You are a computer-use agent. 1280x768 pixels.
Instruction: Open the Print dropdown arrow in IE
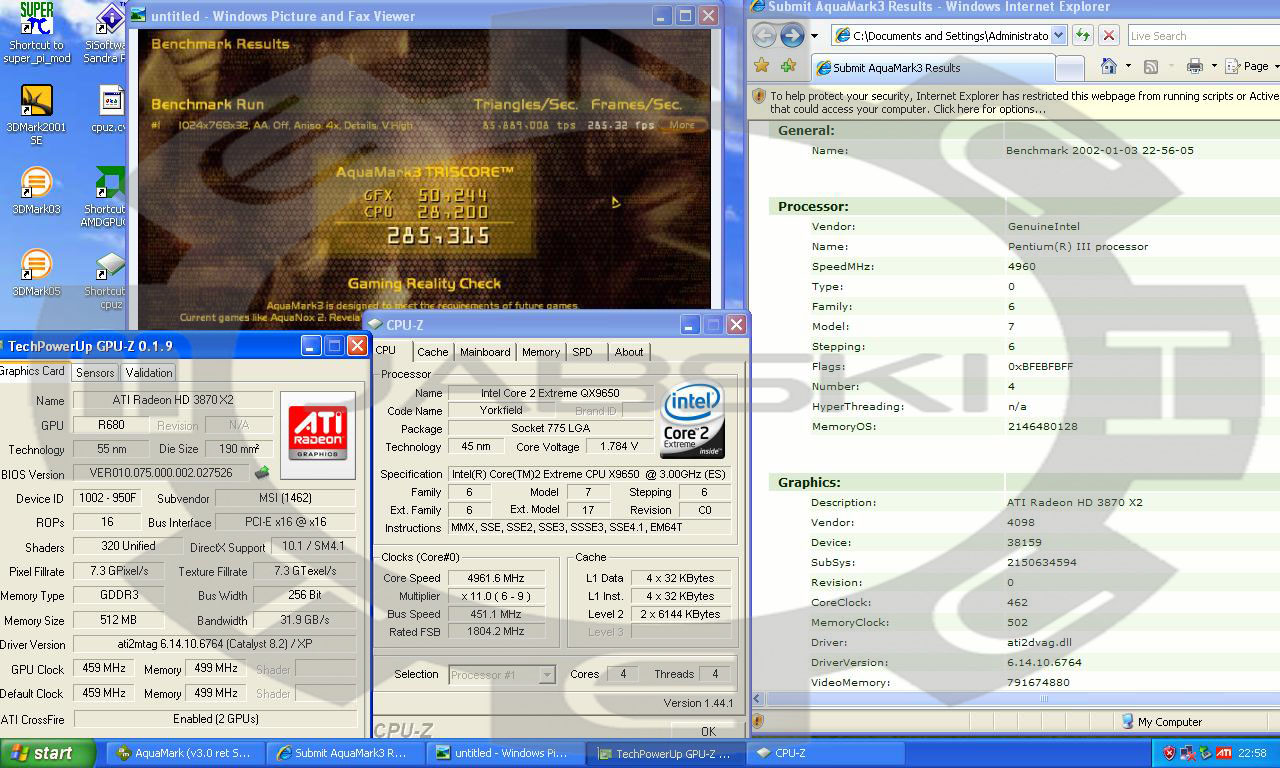1214,66
